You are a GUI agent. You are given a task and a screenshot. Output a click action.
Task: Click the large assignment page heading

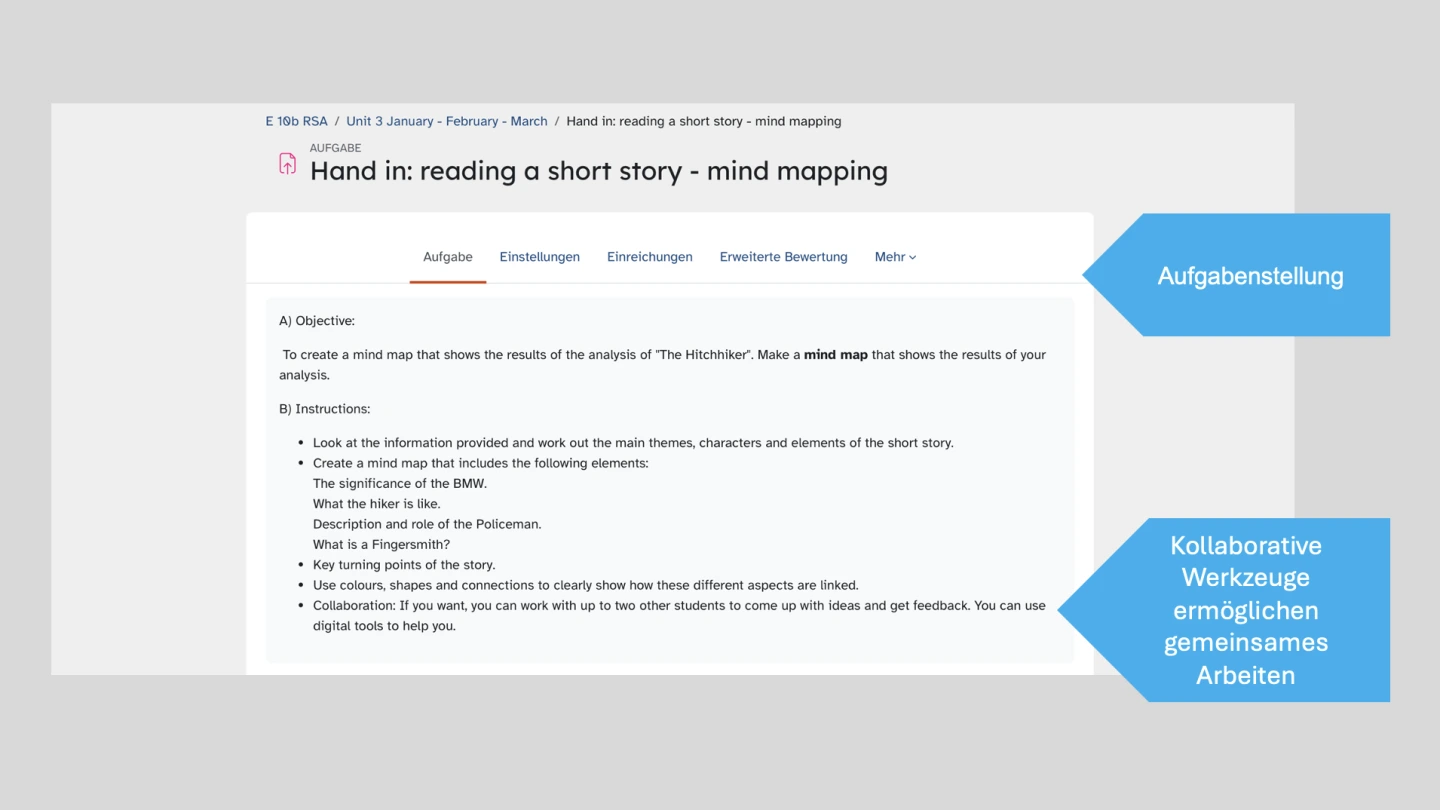point(598,171)
